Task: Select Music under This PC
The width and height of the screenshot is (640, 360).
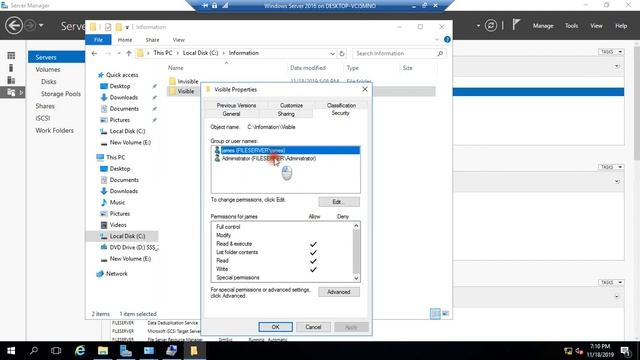Action: point(117,202)
